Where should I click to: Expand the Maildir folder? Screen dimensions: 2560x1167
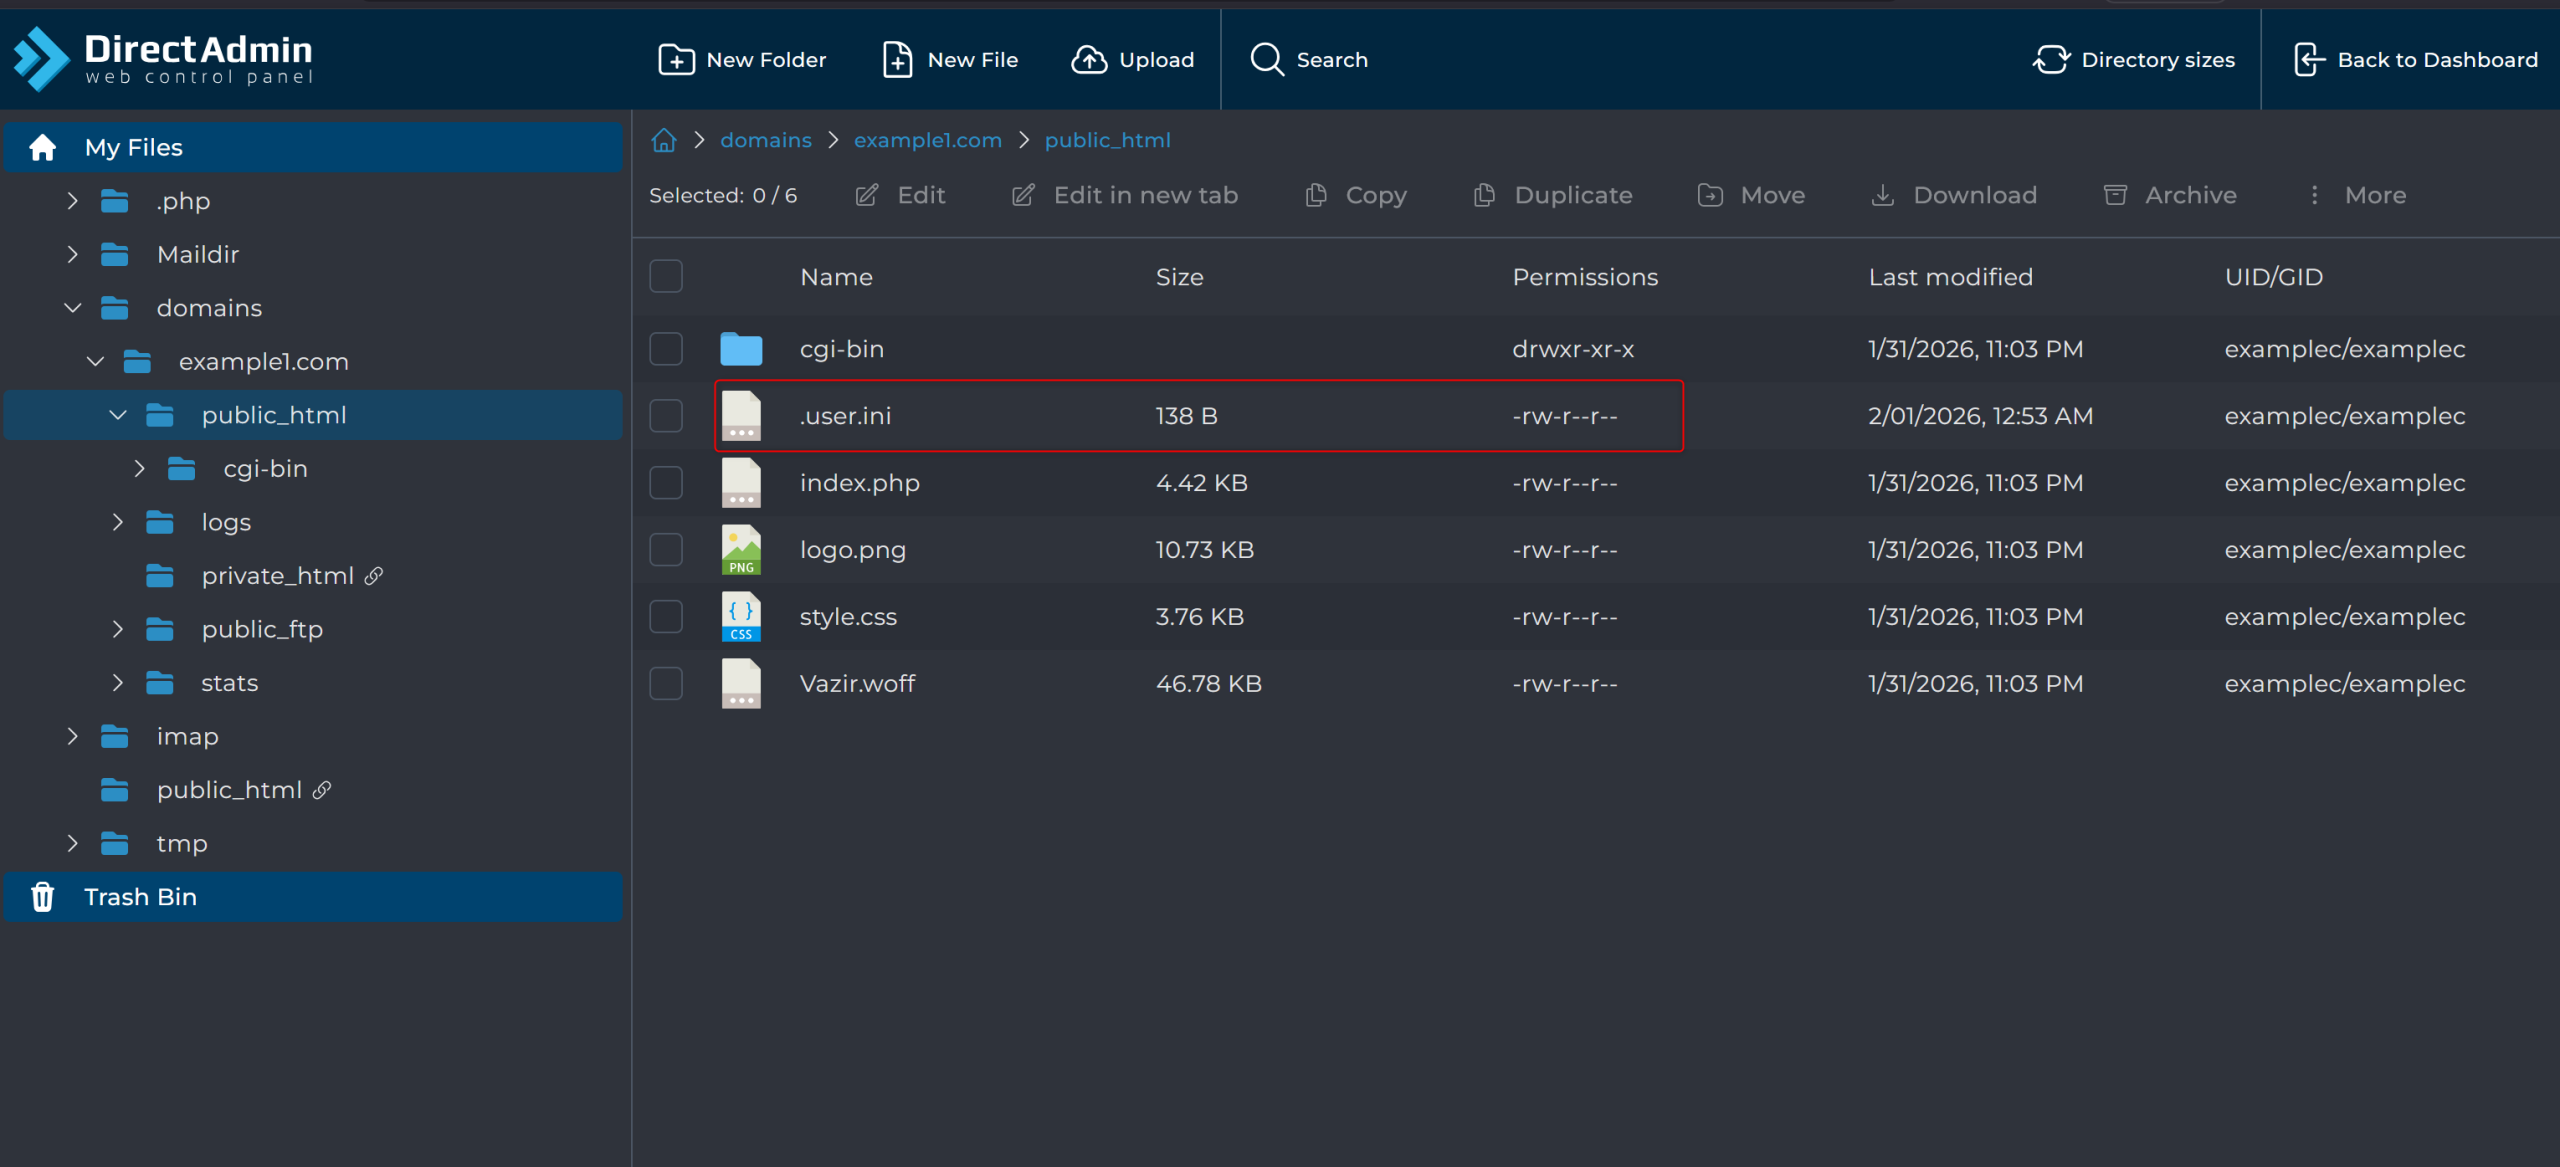point(72,255)
